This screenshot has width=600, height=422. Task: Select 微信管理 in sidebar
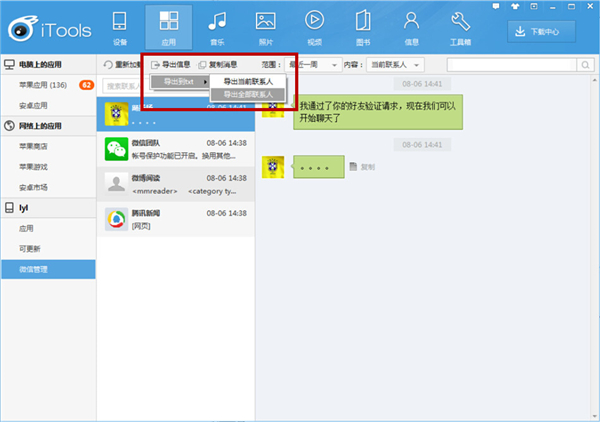click(x=48, y=269)
